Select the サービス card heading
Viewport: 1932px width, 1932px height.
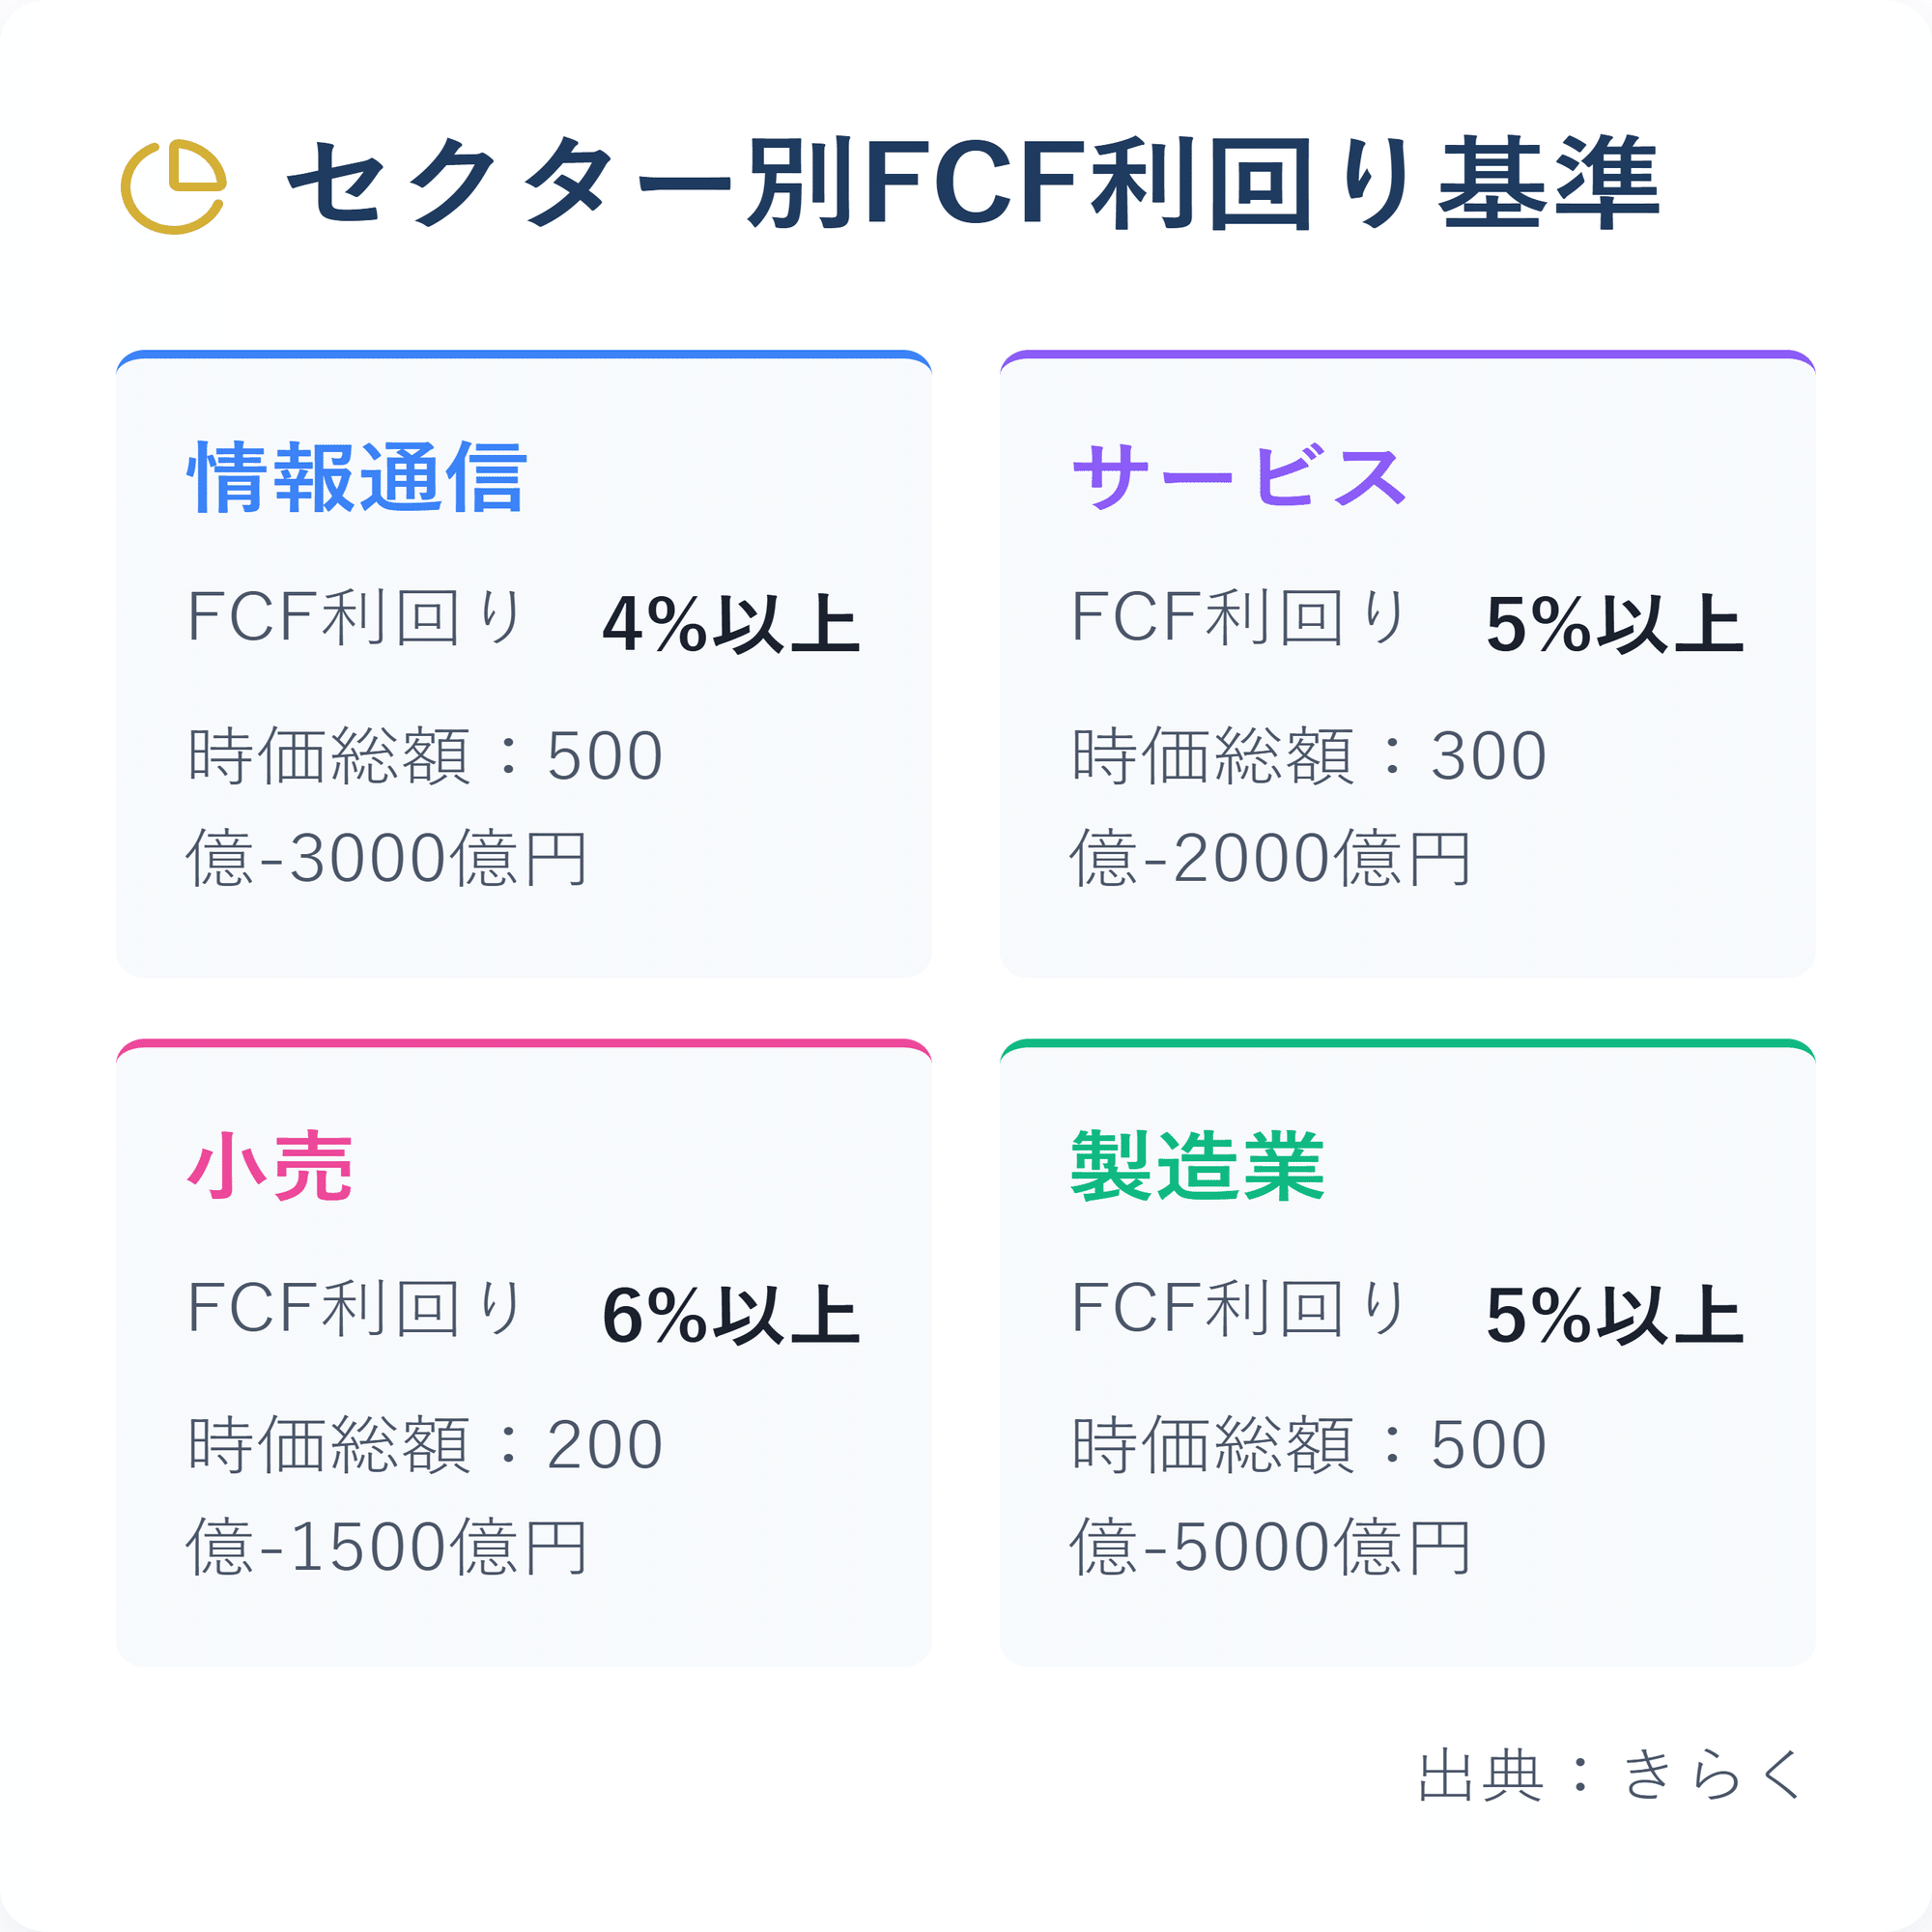tap(1239, 477)
